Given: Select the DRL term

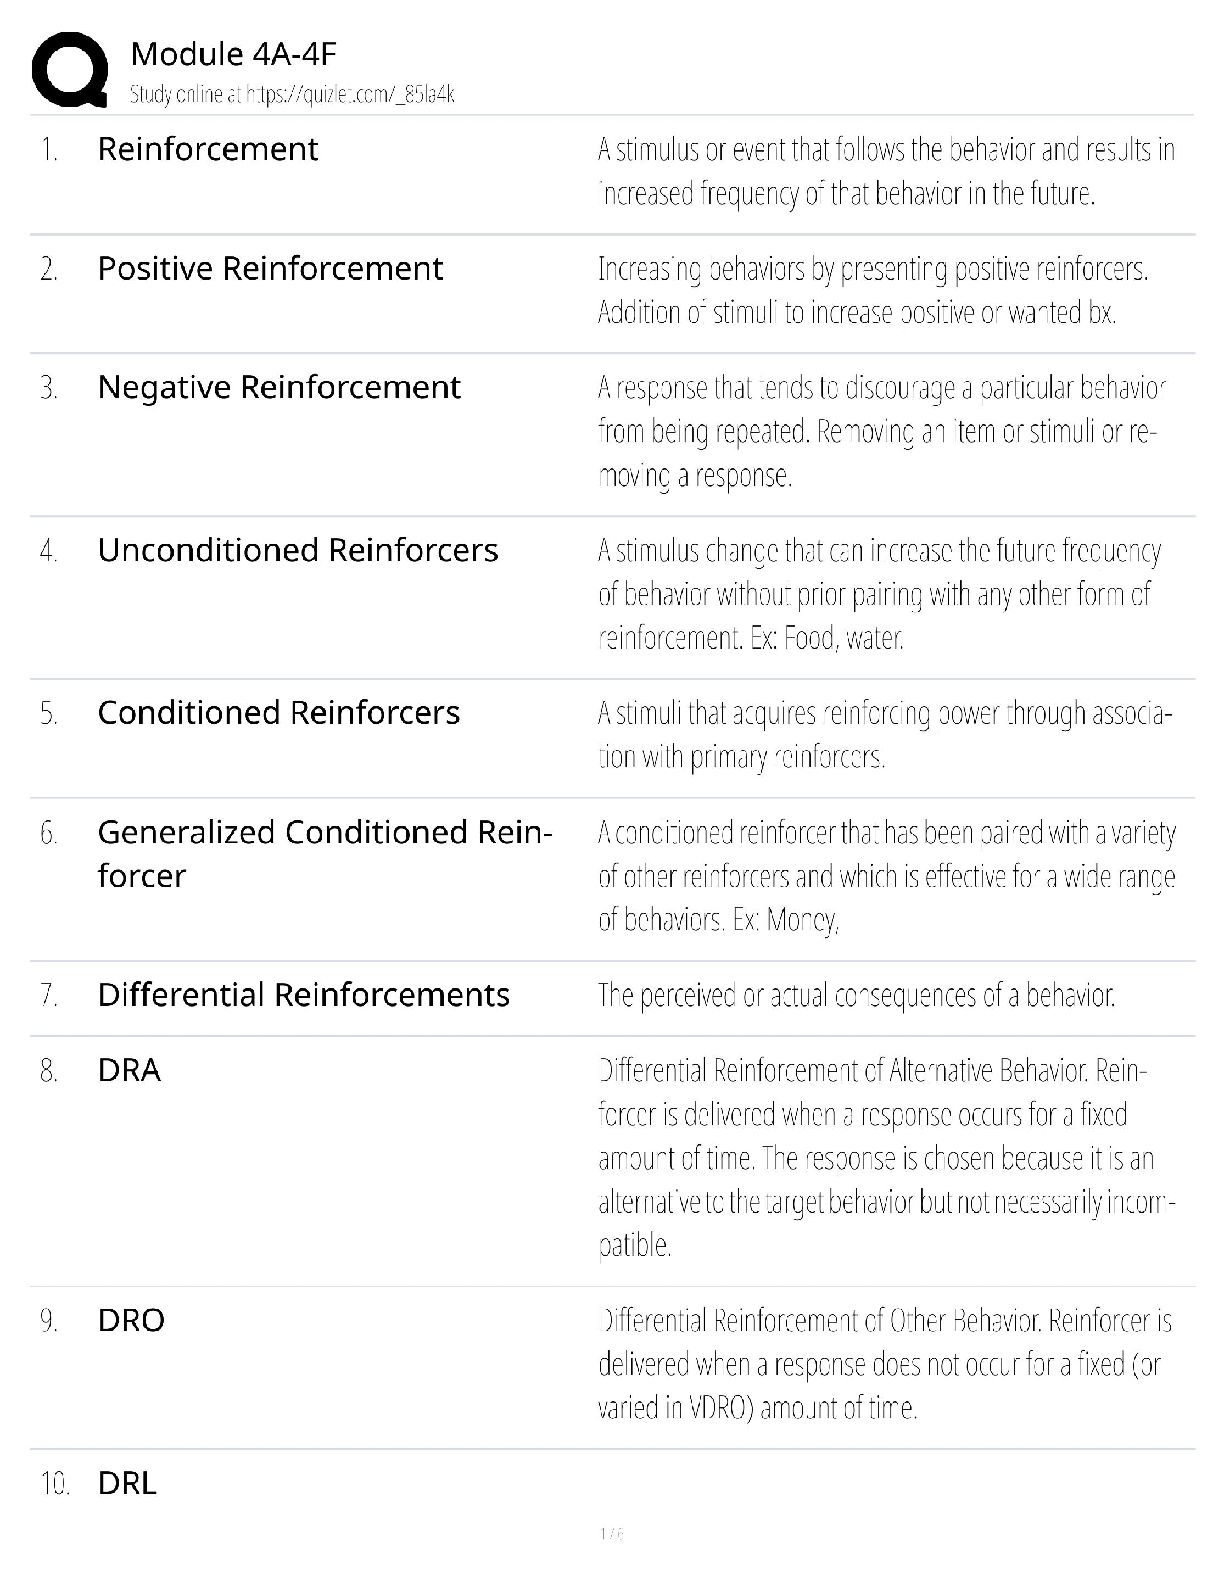Looking at the screenshot, I should point(127,1483).
